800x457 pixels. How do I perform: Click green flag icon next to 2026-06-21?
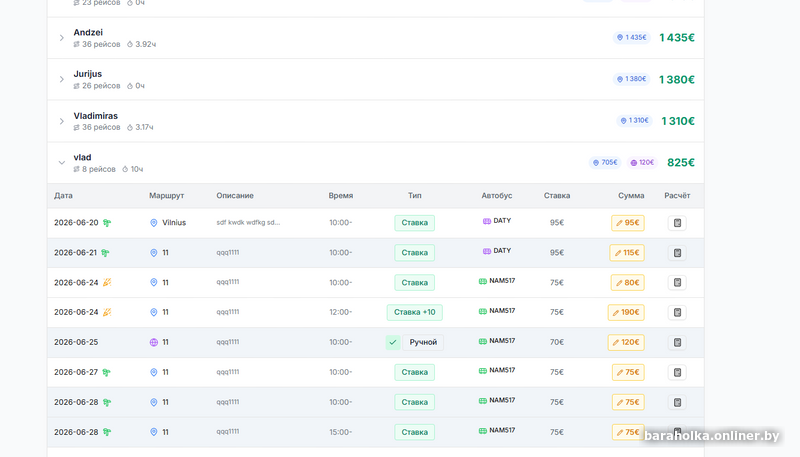105,253
